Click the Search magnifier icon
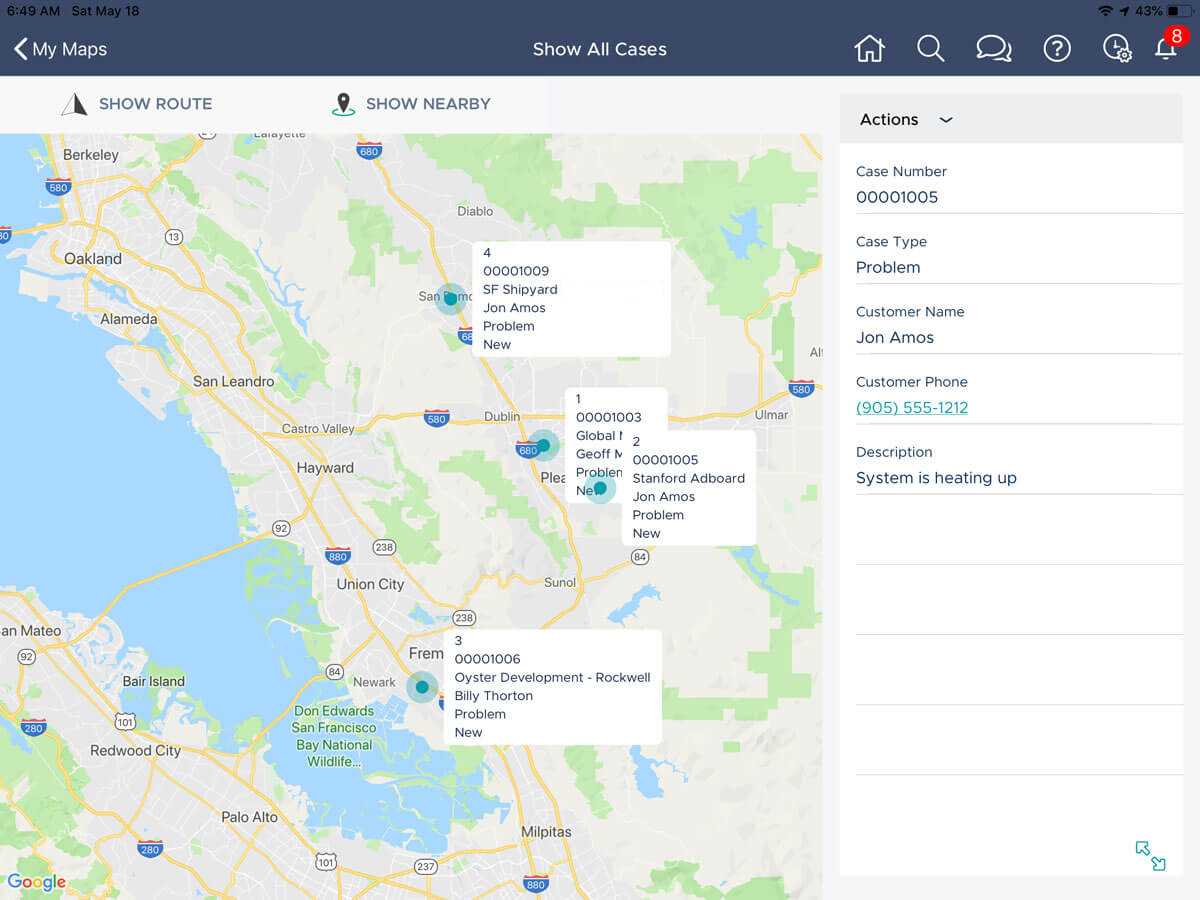The width and height of the screenshot is (1200, 900). (930, 48)
